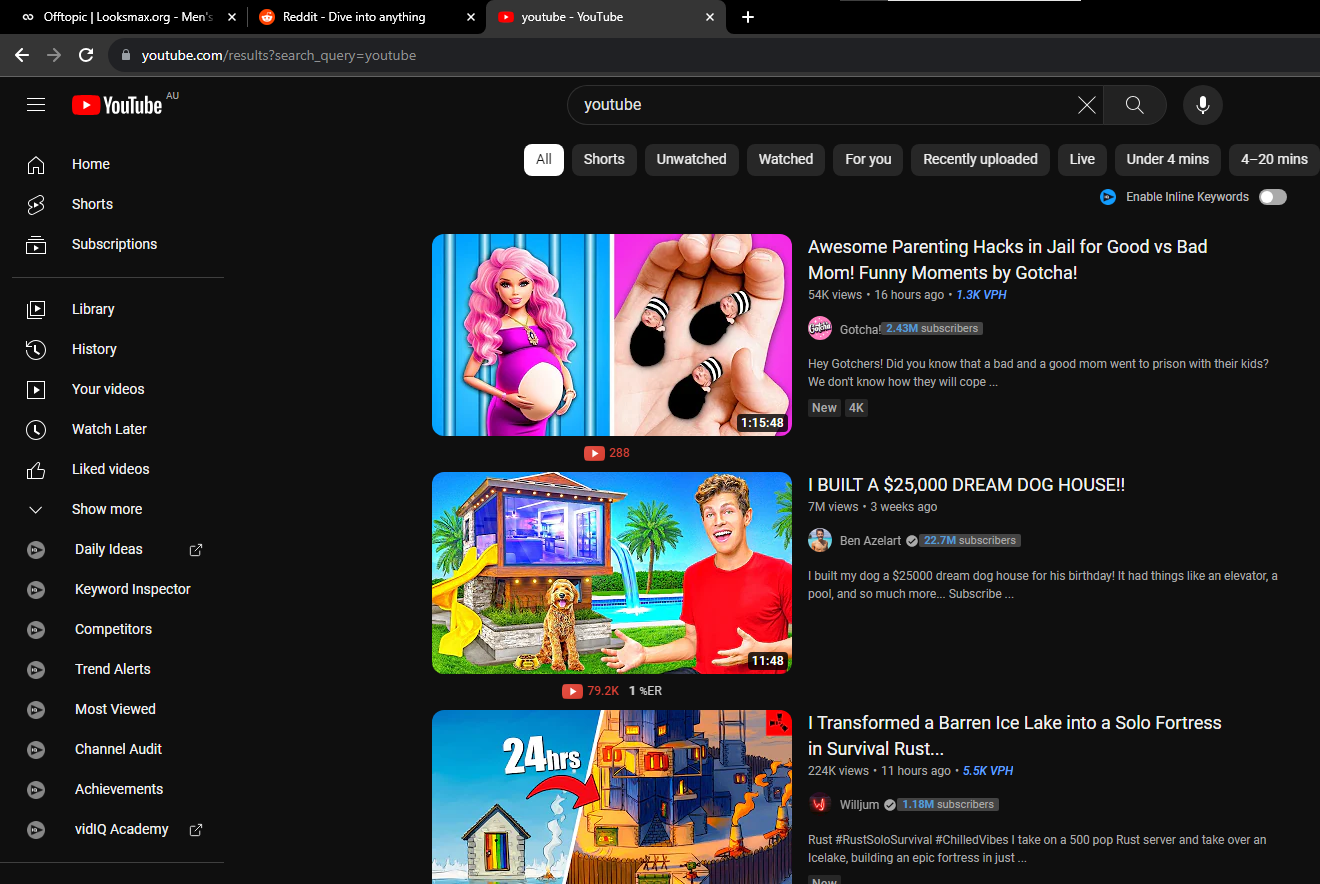This screenshot has width=1320, height=884.
Task: Click the YouTube logo
Action: 117,105
